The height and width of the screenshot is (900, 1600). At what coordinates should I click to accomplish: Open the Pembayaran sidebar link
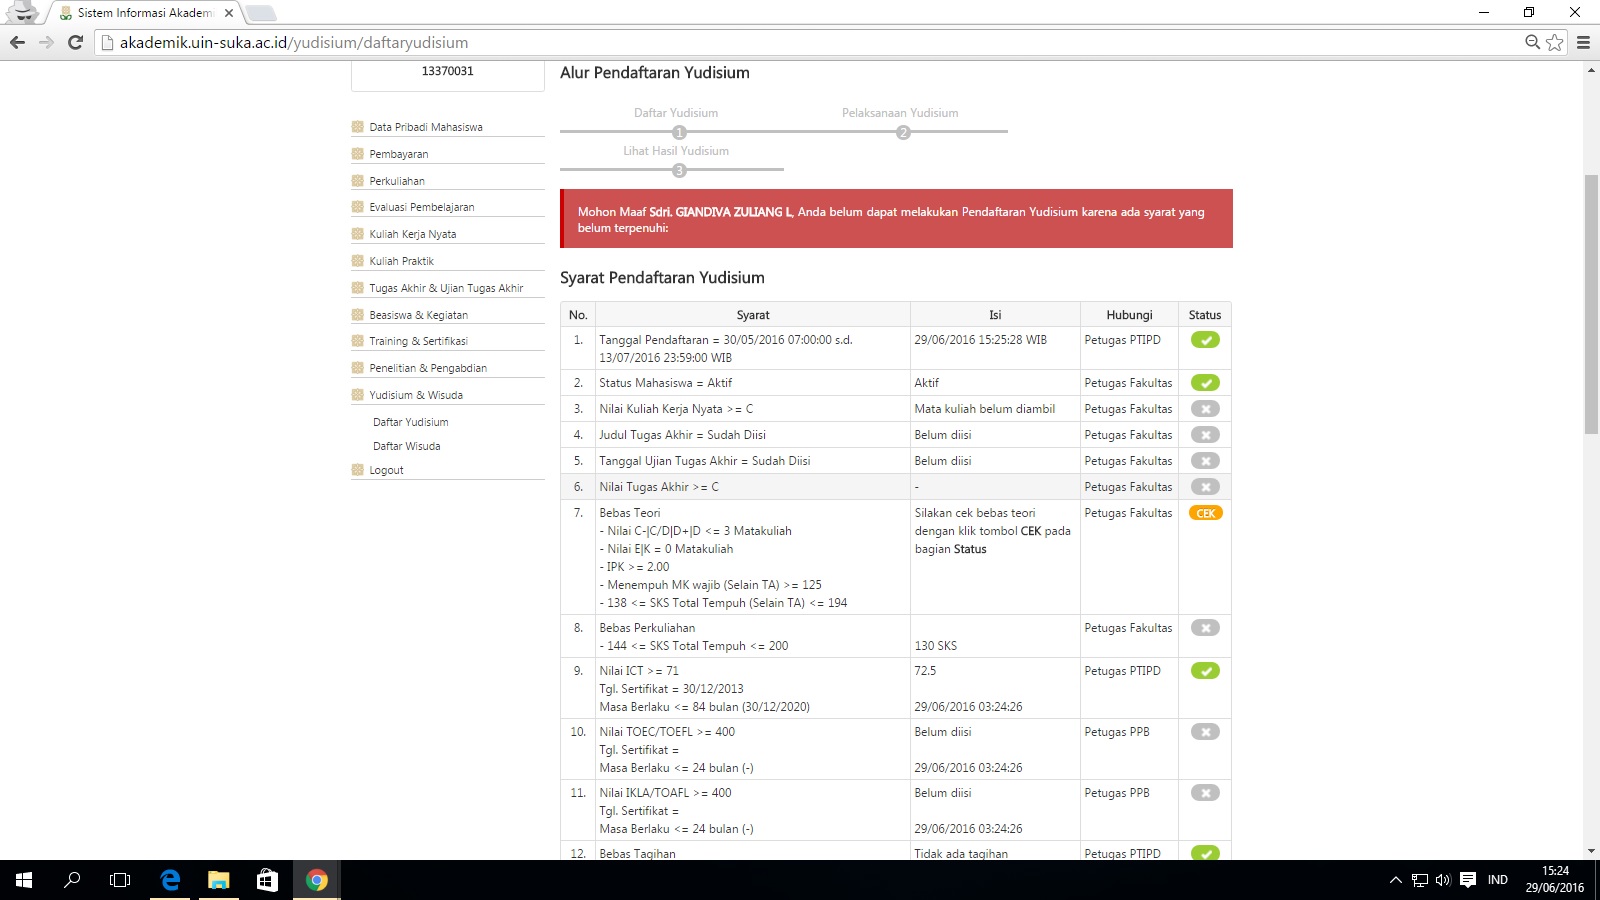coord(398,154)
